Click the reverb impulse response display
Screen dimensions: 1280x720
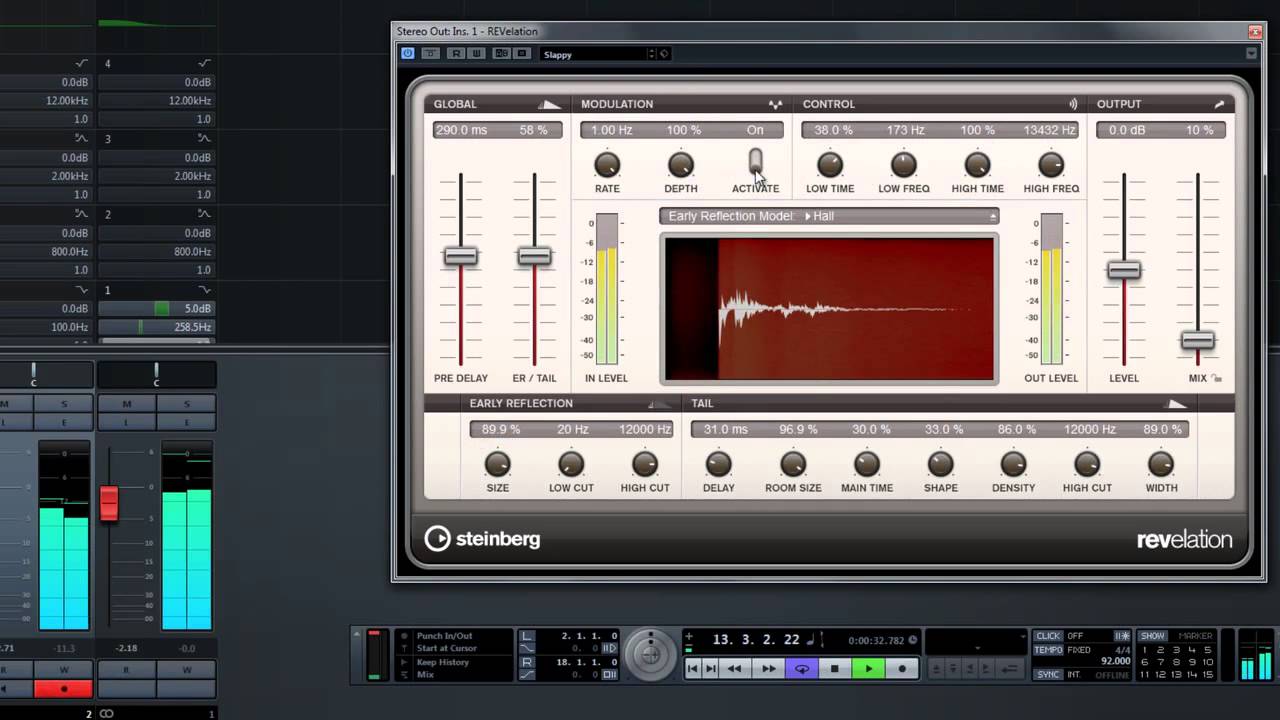(829, 309)
